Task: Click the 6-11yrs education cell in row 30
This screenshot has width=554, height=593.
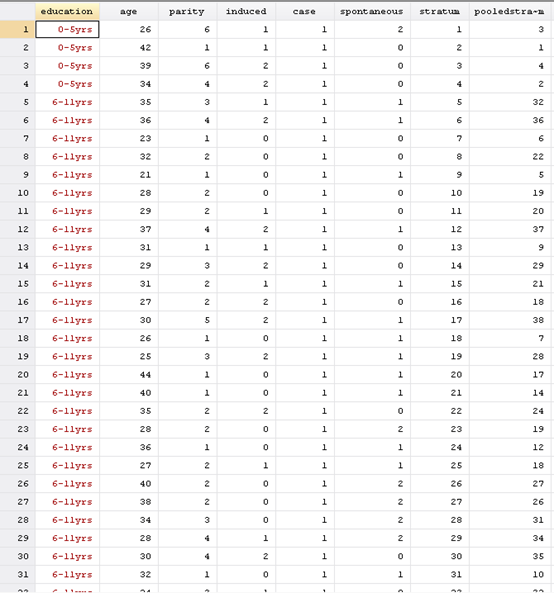Action: (x=67, y=556)
